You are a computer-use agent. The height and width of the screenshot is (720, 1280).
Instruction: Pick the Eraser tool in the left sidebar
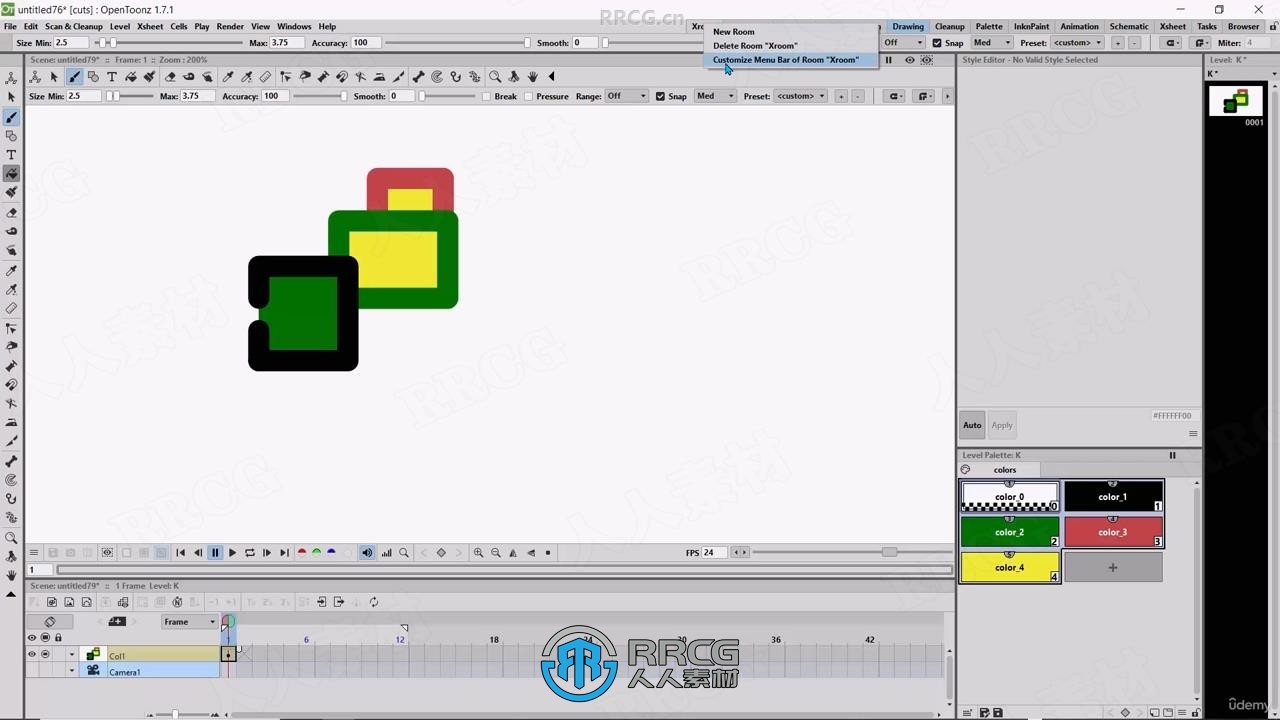coord(11,212)
